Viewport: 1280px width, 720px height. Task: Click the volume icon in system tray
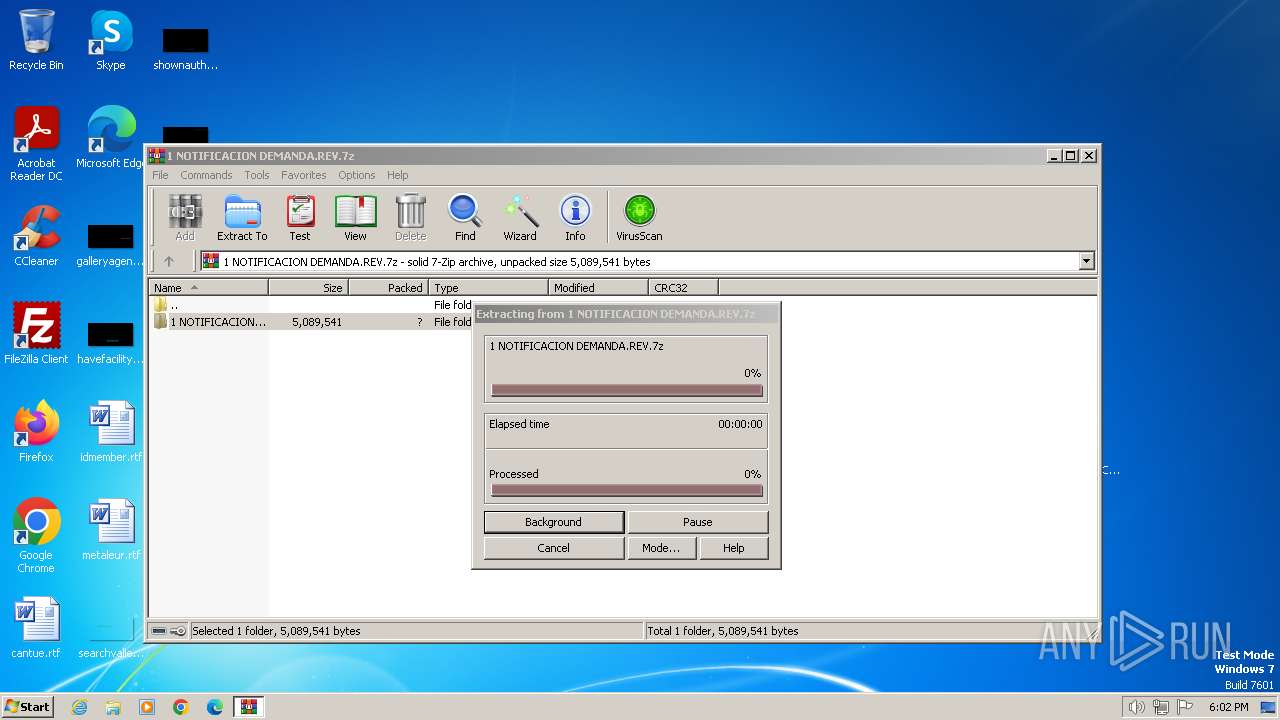click(x=1136, y=707)
